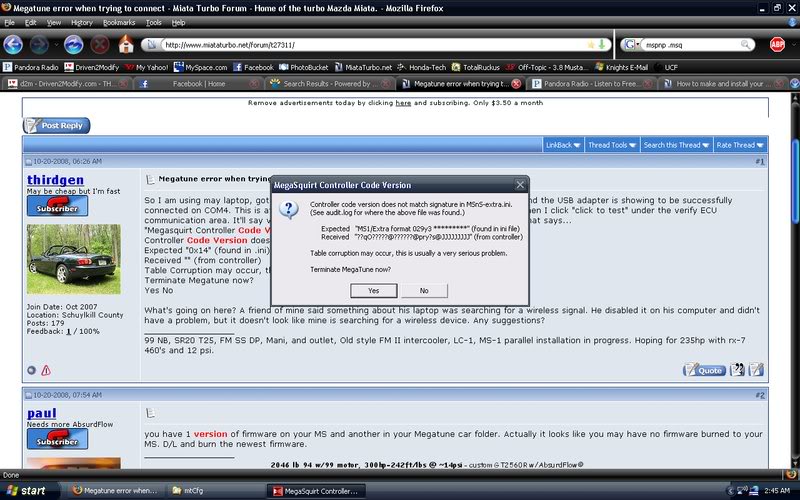This screenshot has height=500, width=800.
Task: Open the MySpace.com bookmark
Action: click(201, 67)
